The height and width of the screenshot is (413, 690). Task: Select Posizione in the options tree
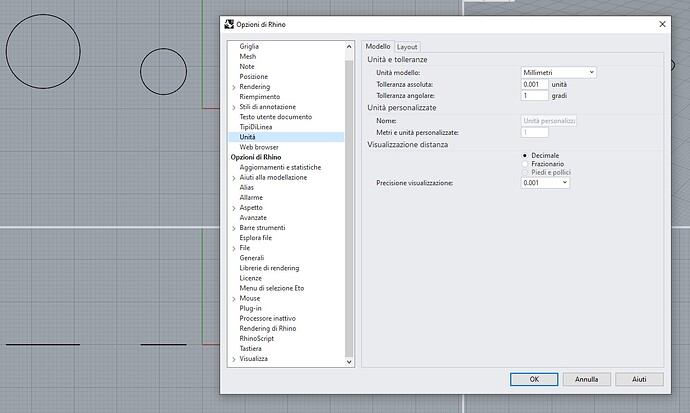click(253, 77)
